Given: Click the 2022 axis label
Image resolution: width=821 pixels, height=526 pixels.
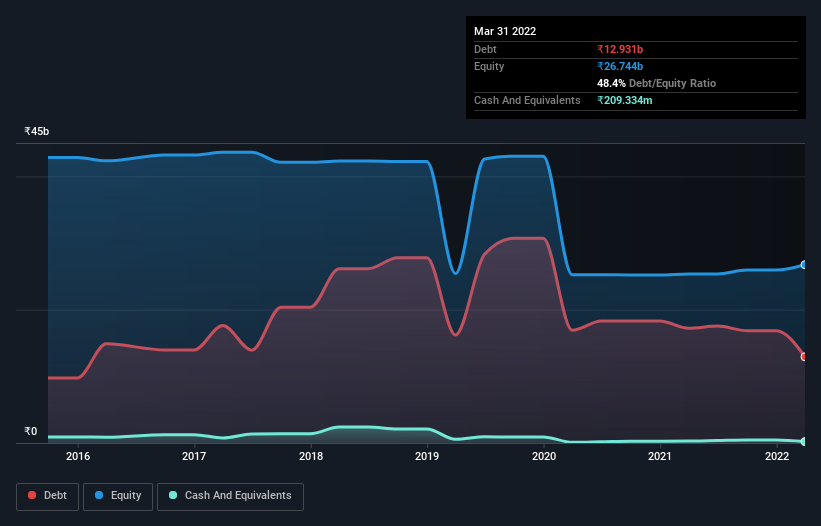Looking at the screenshot, I should (777, 456).
